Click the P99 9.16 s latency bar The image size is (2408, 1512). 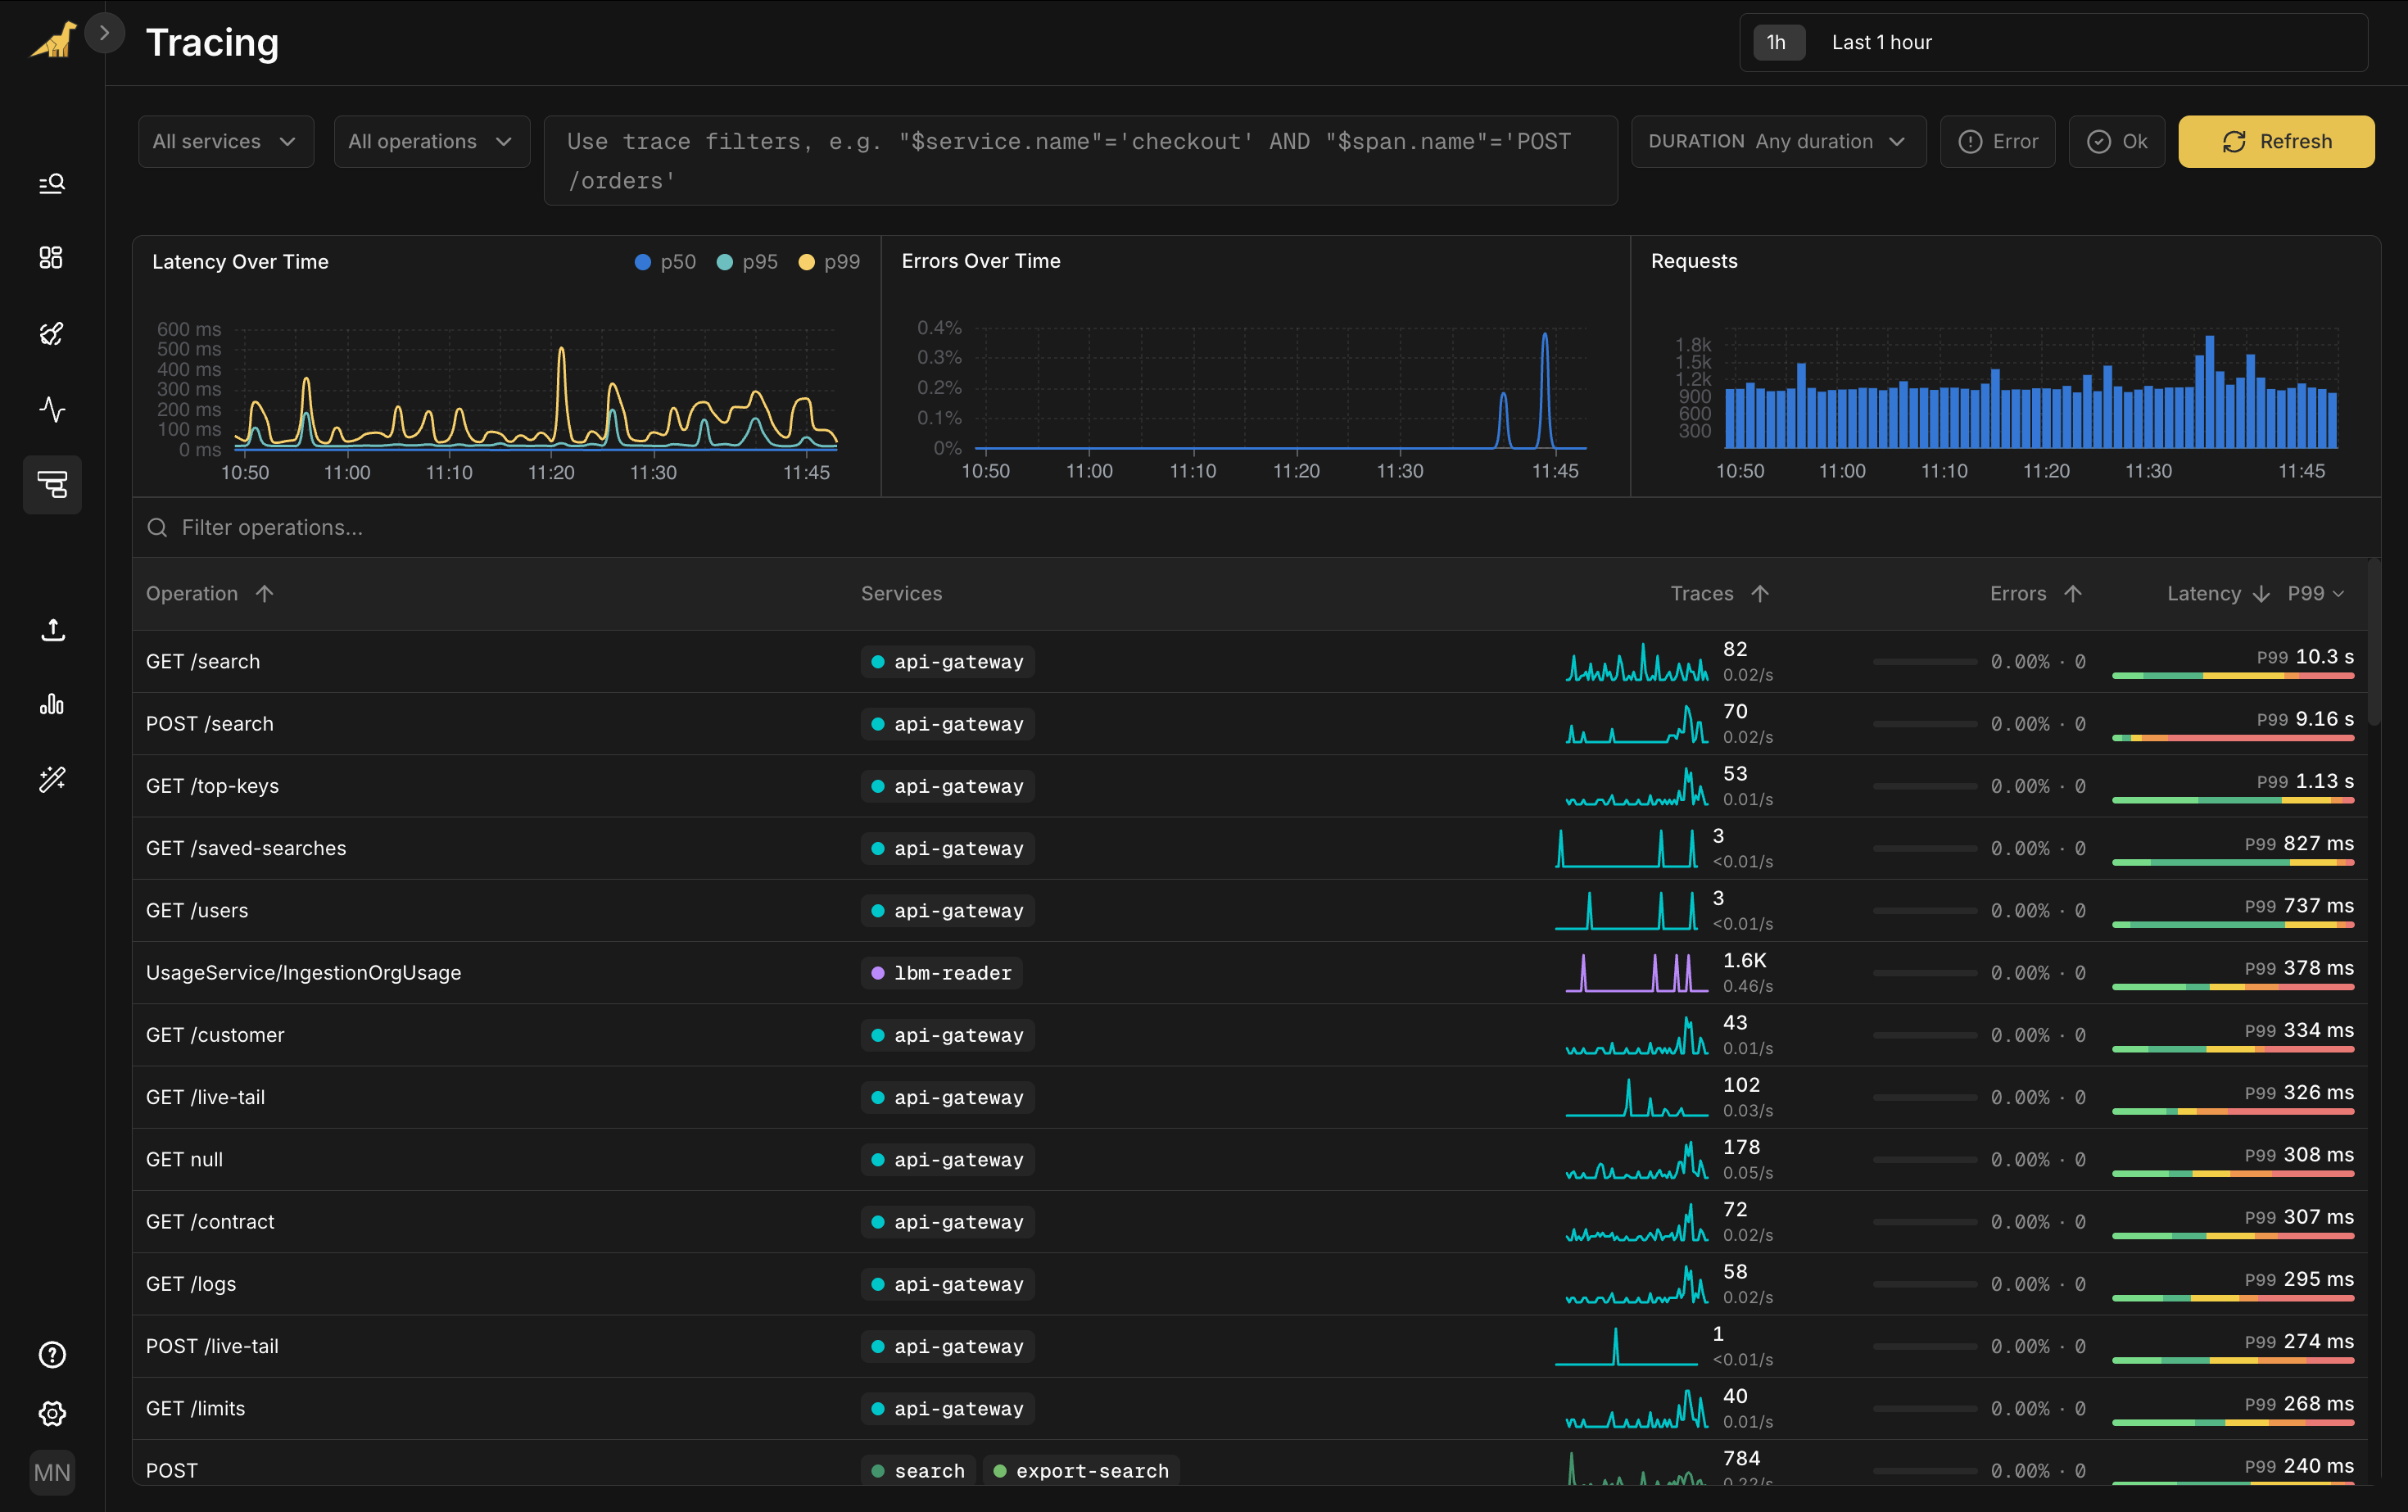(x=2232, y=738)
